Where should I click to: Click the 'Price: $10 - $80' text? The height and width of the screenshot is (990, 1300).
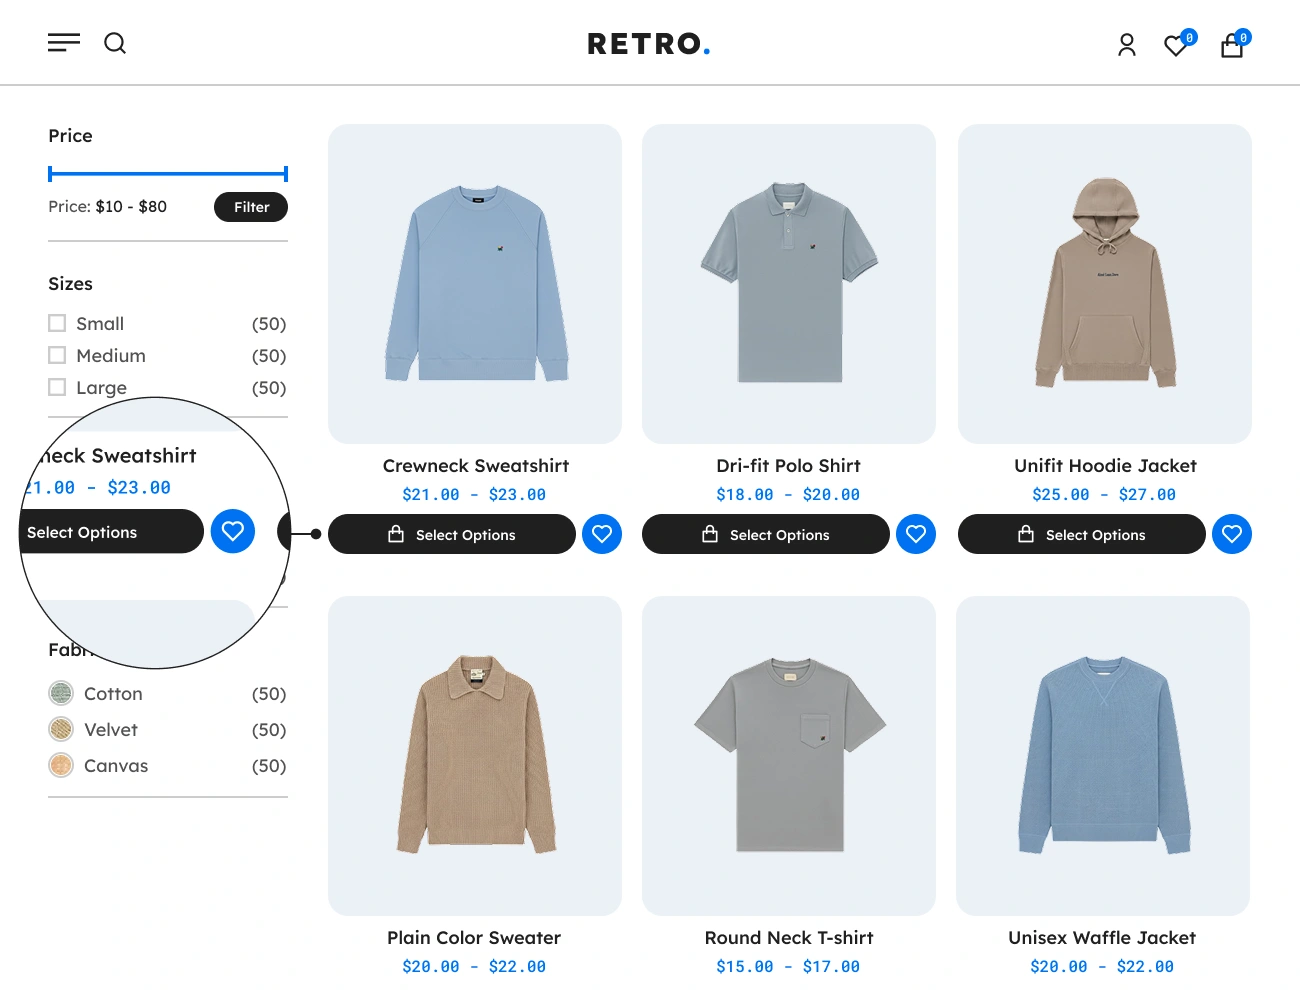108,207
